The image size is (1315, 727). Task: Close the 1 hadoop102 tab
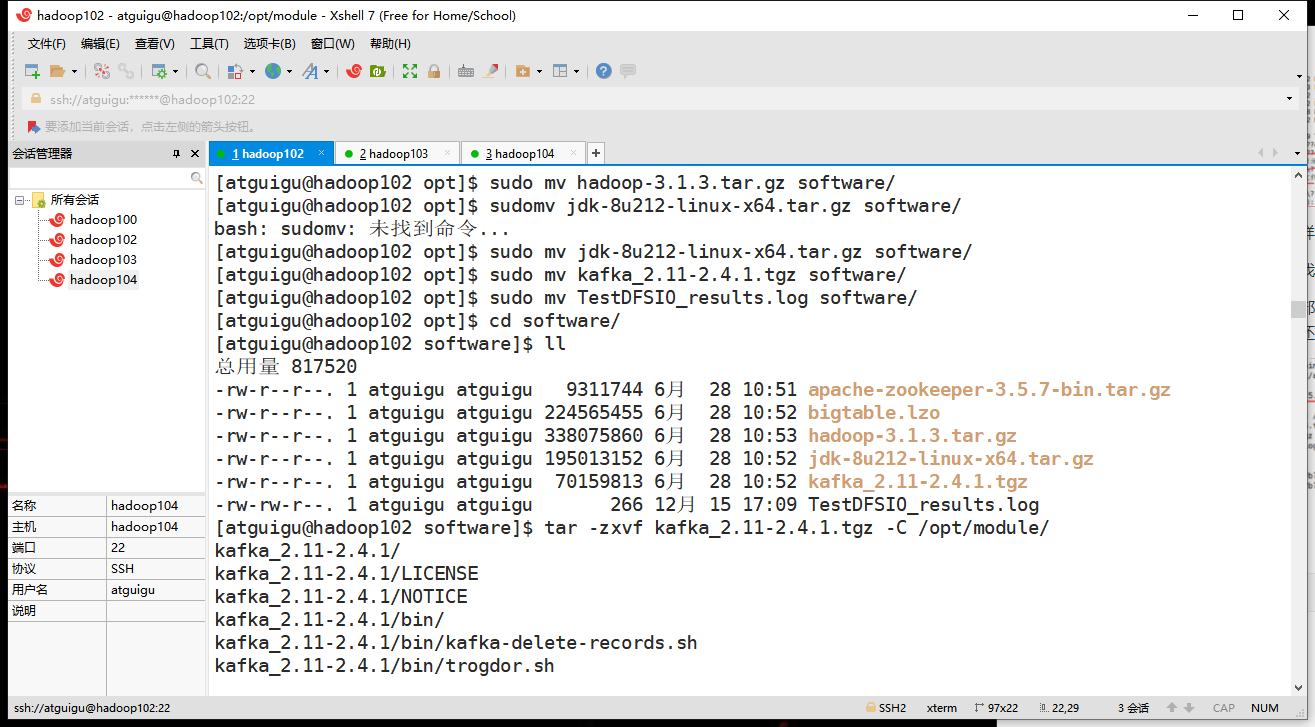[321, 153]
